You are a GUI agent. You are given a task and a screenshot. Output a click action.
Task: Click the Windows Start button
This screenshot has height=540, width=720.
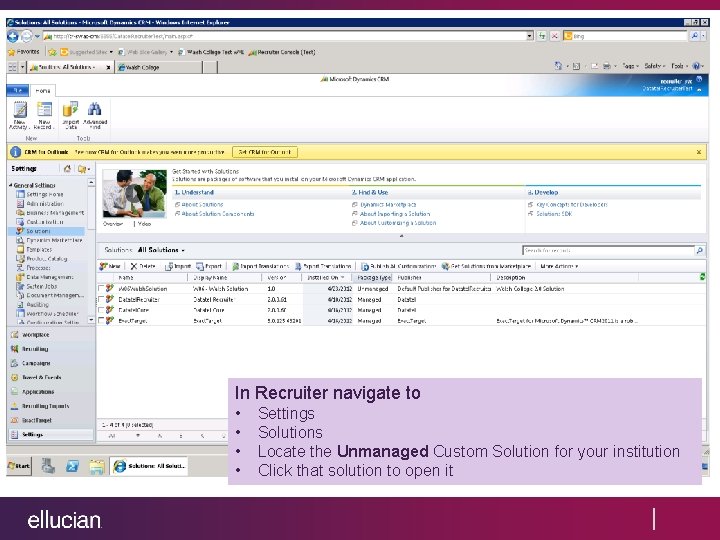(19, 466)
